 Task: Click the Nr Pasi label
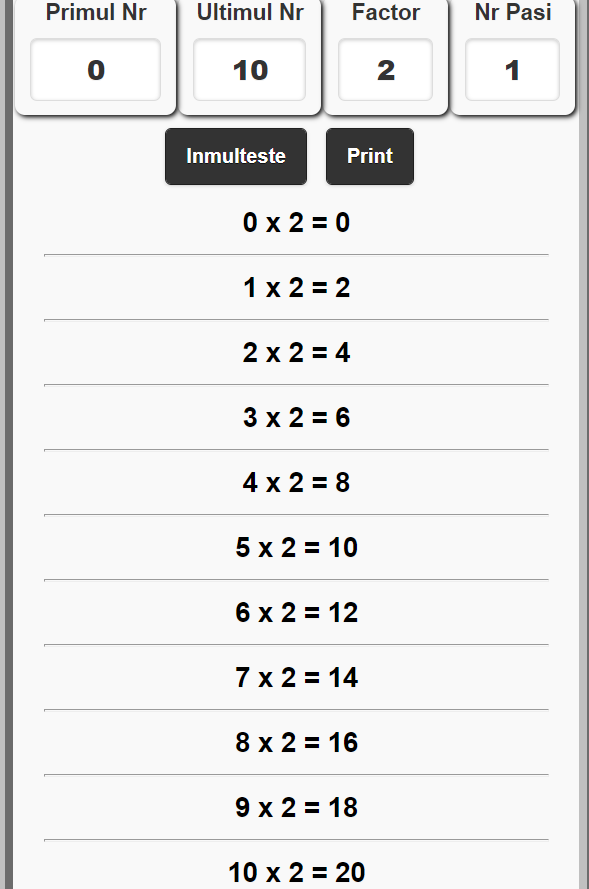512,13
